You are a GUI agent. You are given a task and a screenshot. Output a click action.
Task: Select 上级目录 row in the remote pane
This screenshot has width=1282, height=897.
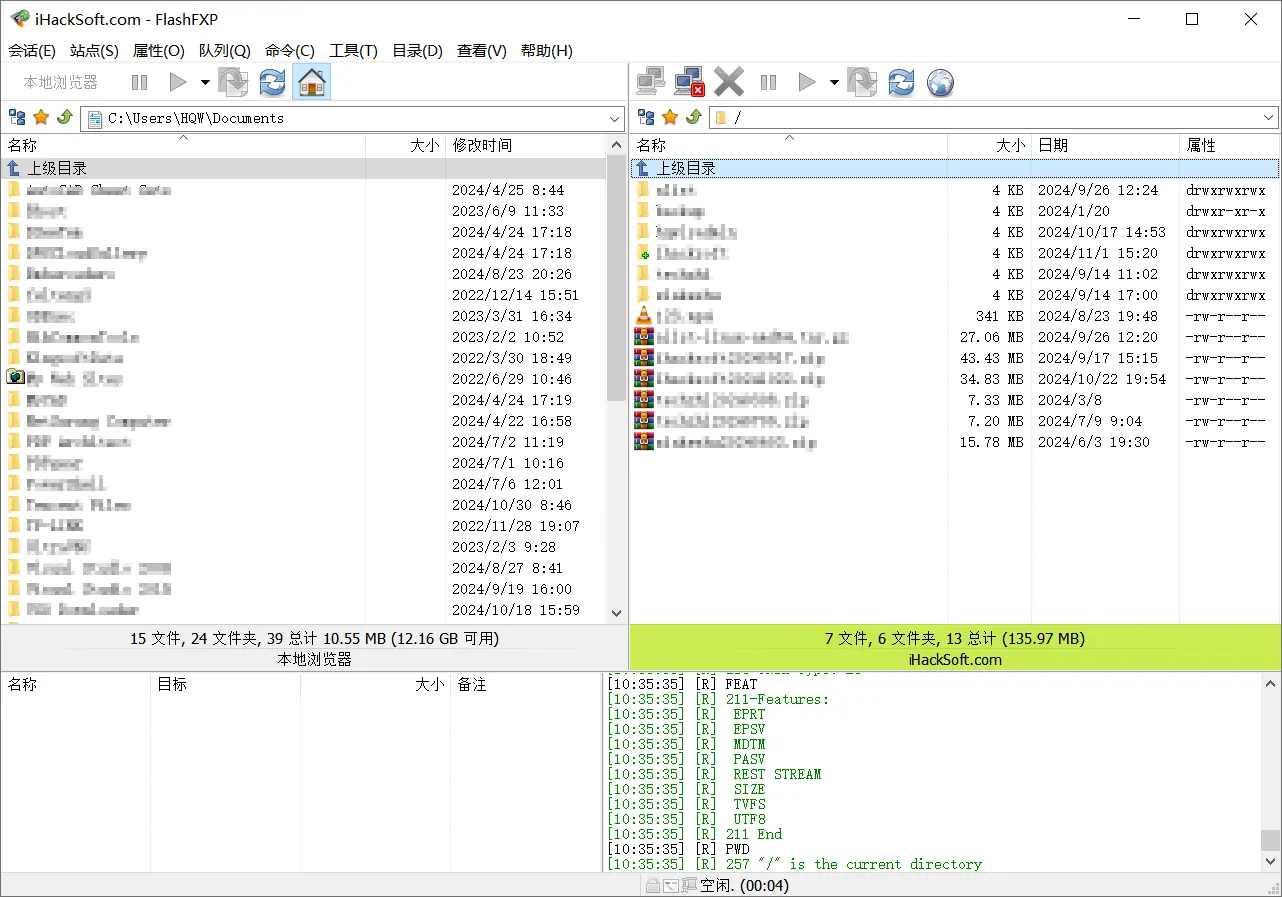tap(955, 168)
